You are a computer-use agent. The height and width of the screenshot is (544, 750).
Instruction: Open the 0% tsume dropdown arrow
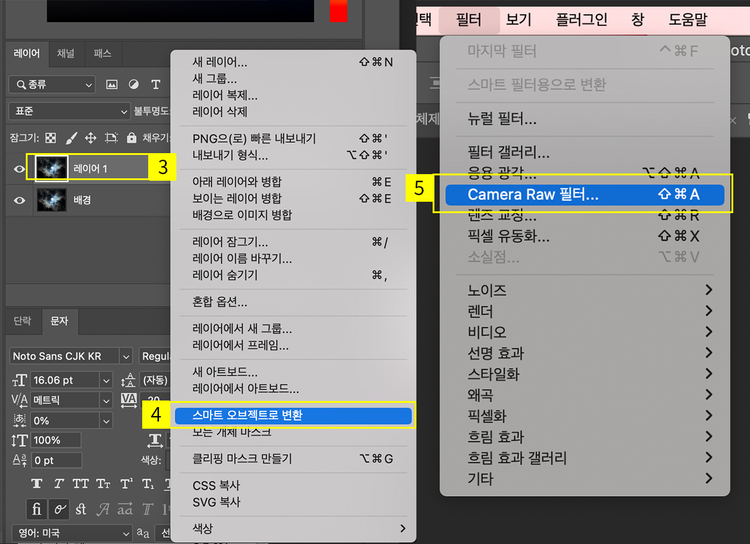click(x=106, y=421)
